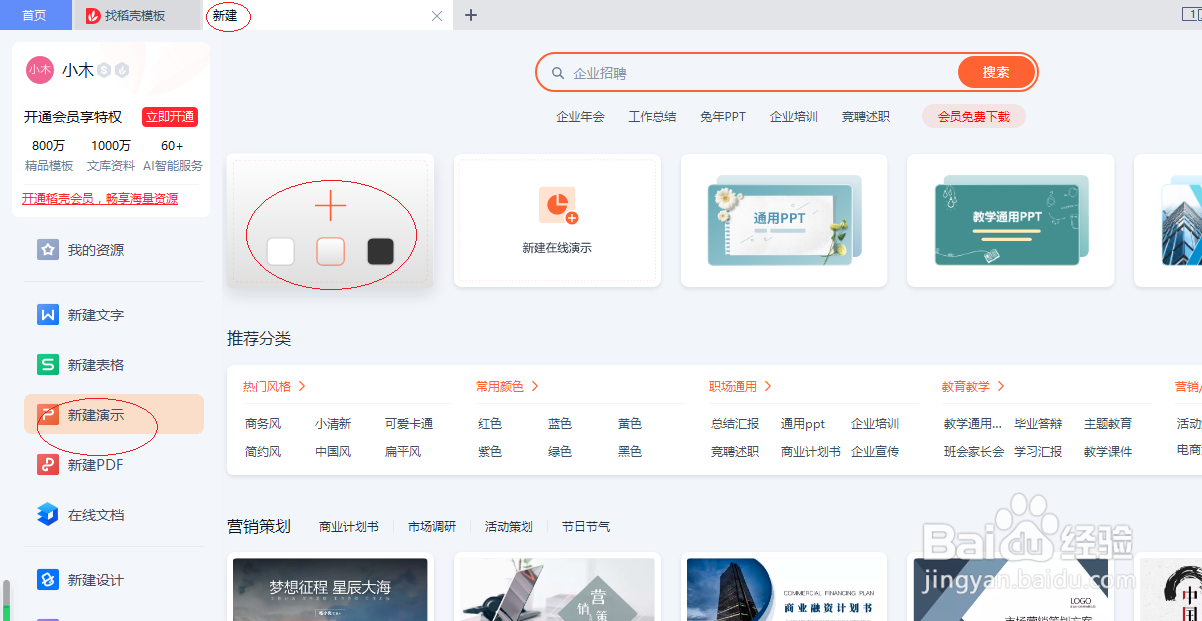
Task: Click 免年PPT search suggestion
Action: point(723,117)
